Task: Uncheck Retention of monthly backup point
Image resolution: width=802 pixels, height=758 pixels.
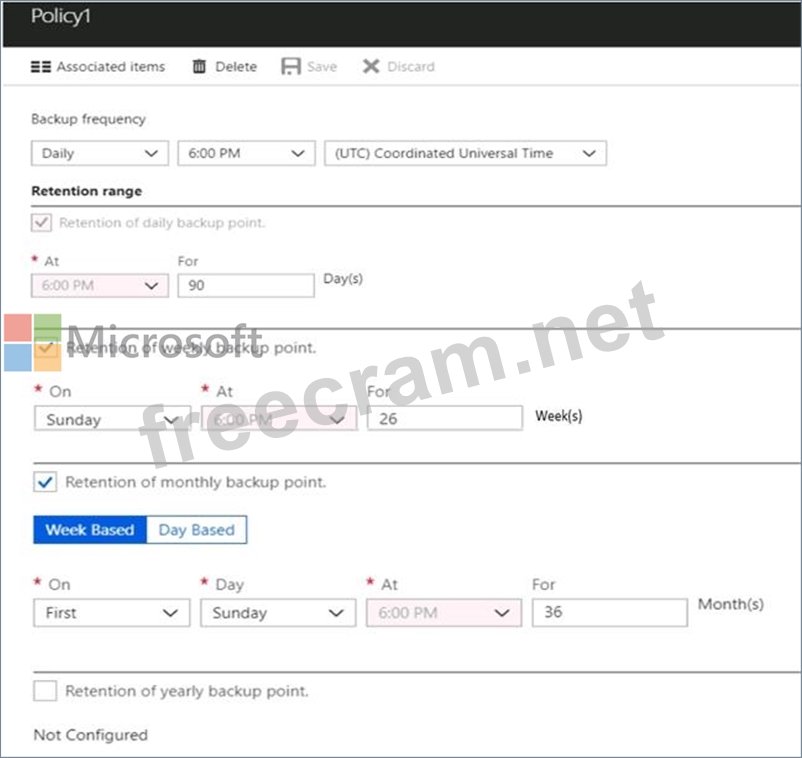Action: coord(45,482)
